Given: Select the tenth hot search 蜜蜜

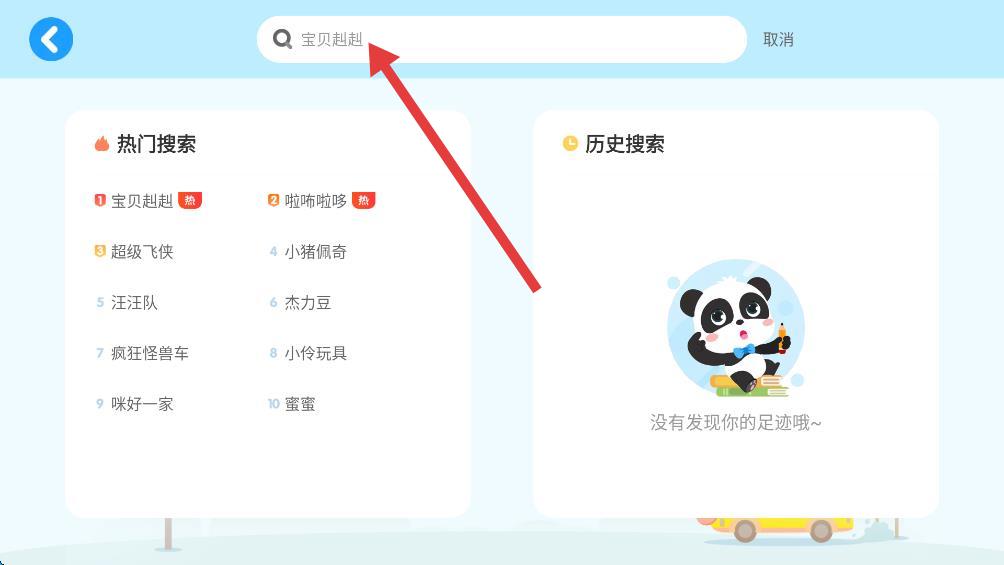Looking at the screenshot, I should 300,404.
